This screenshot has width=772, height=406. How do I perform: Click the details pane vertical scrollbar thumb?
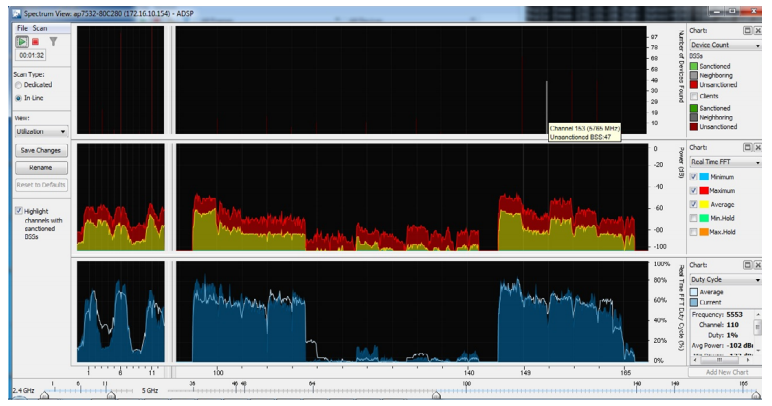(x=758, y=327)
